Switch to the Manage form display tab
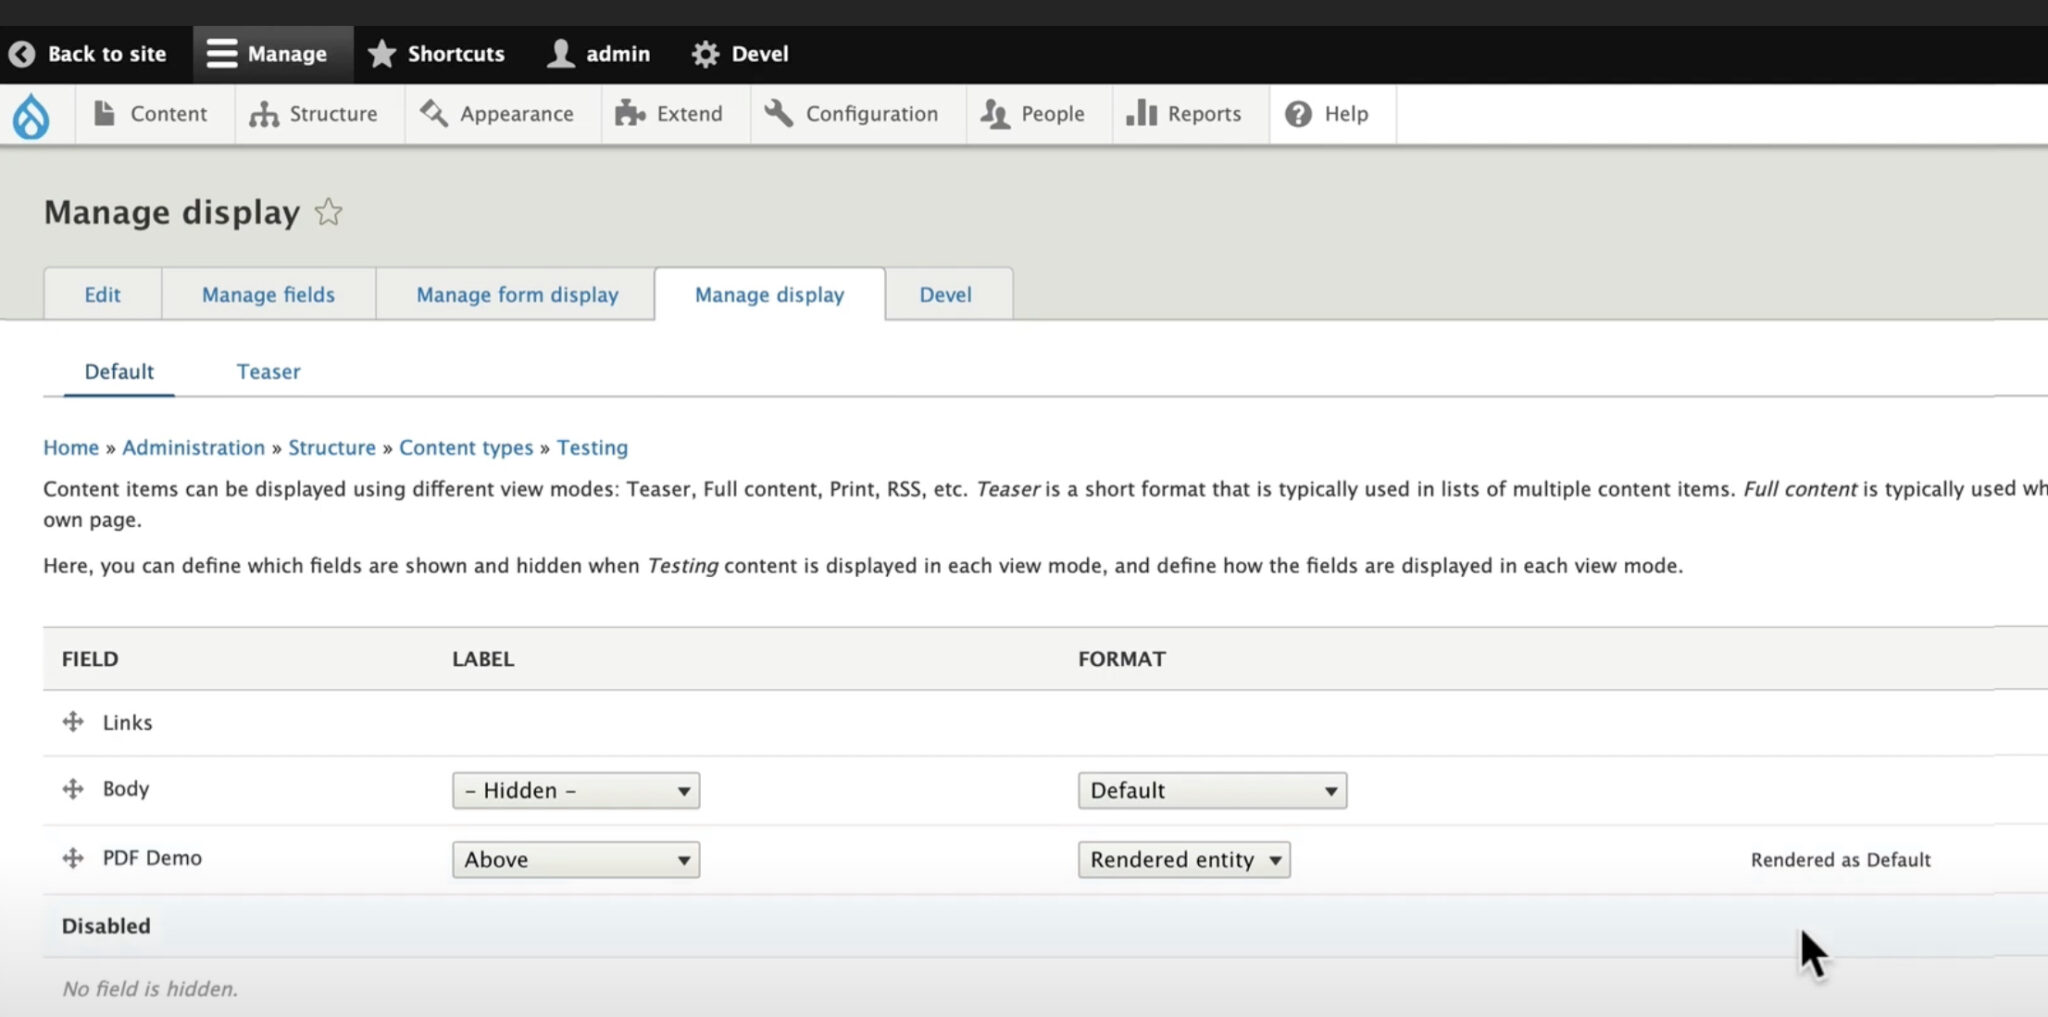 517,294
